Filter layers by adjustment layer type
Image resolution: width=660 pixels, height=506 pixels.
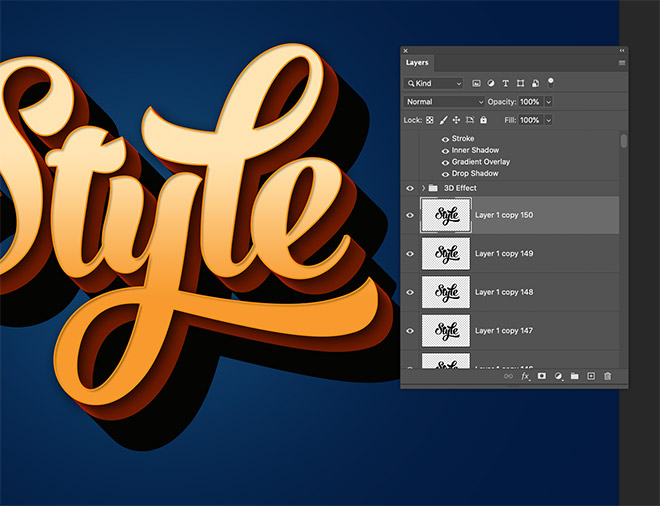pyautogui.click(x=491, y=83)
